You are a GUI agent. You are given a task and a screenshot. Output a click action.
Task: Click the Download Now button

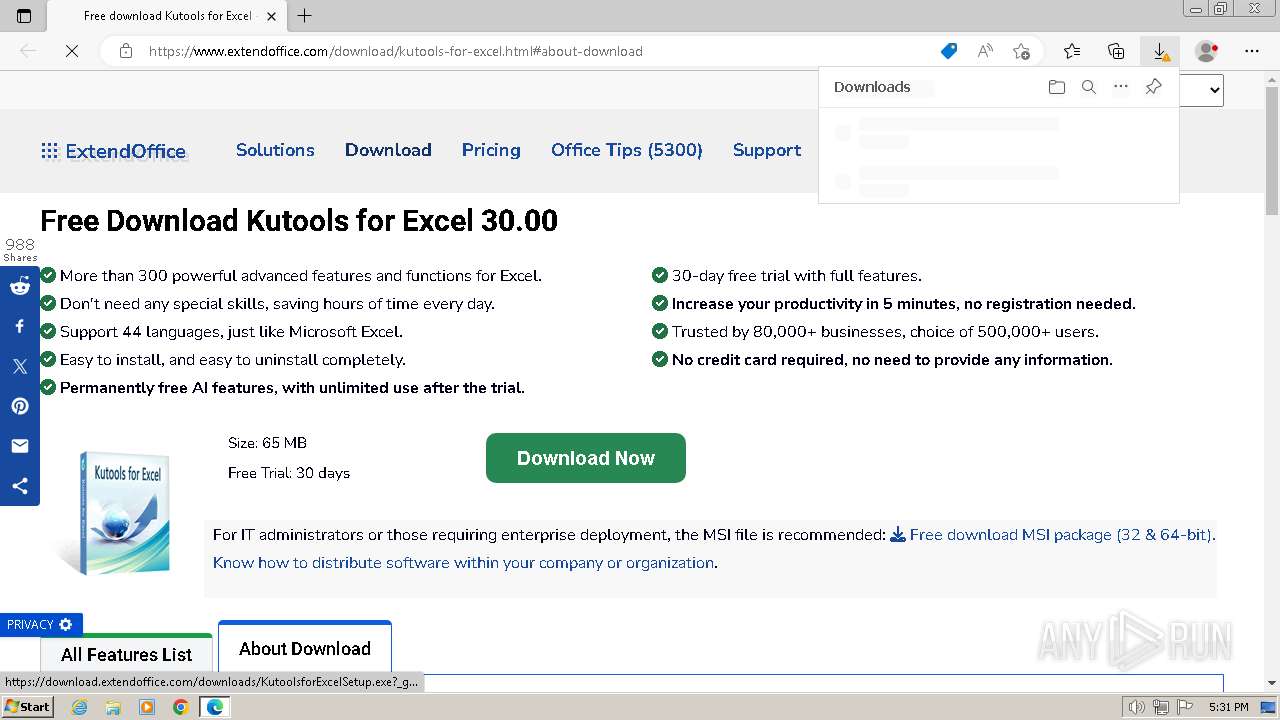(x=586, y=458)
